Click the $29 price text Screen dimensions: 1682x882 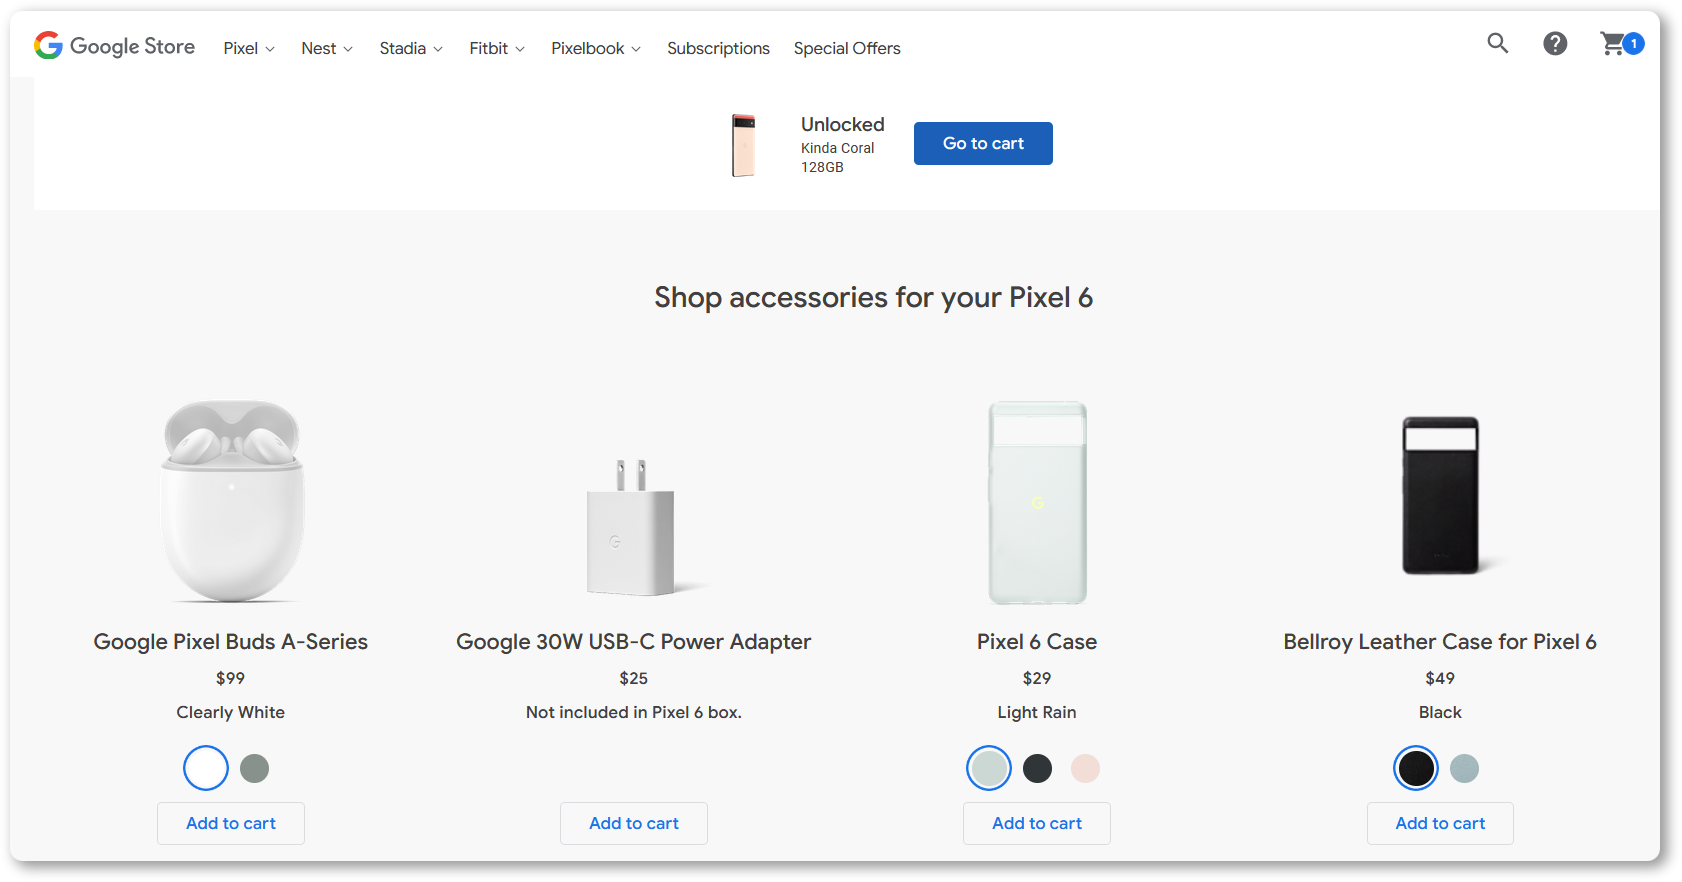click(1037, 678)
